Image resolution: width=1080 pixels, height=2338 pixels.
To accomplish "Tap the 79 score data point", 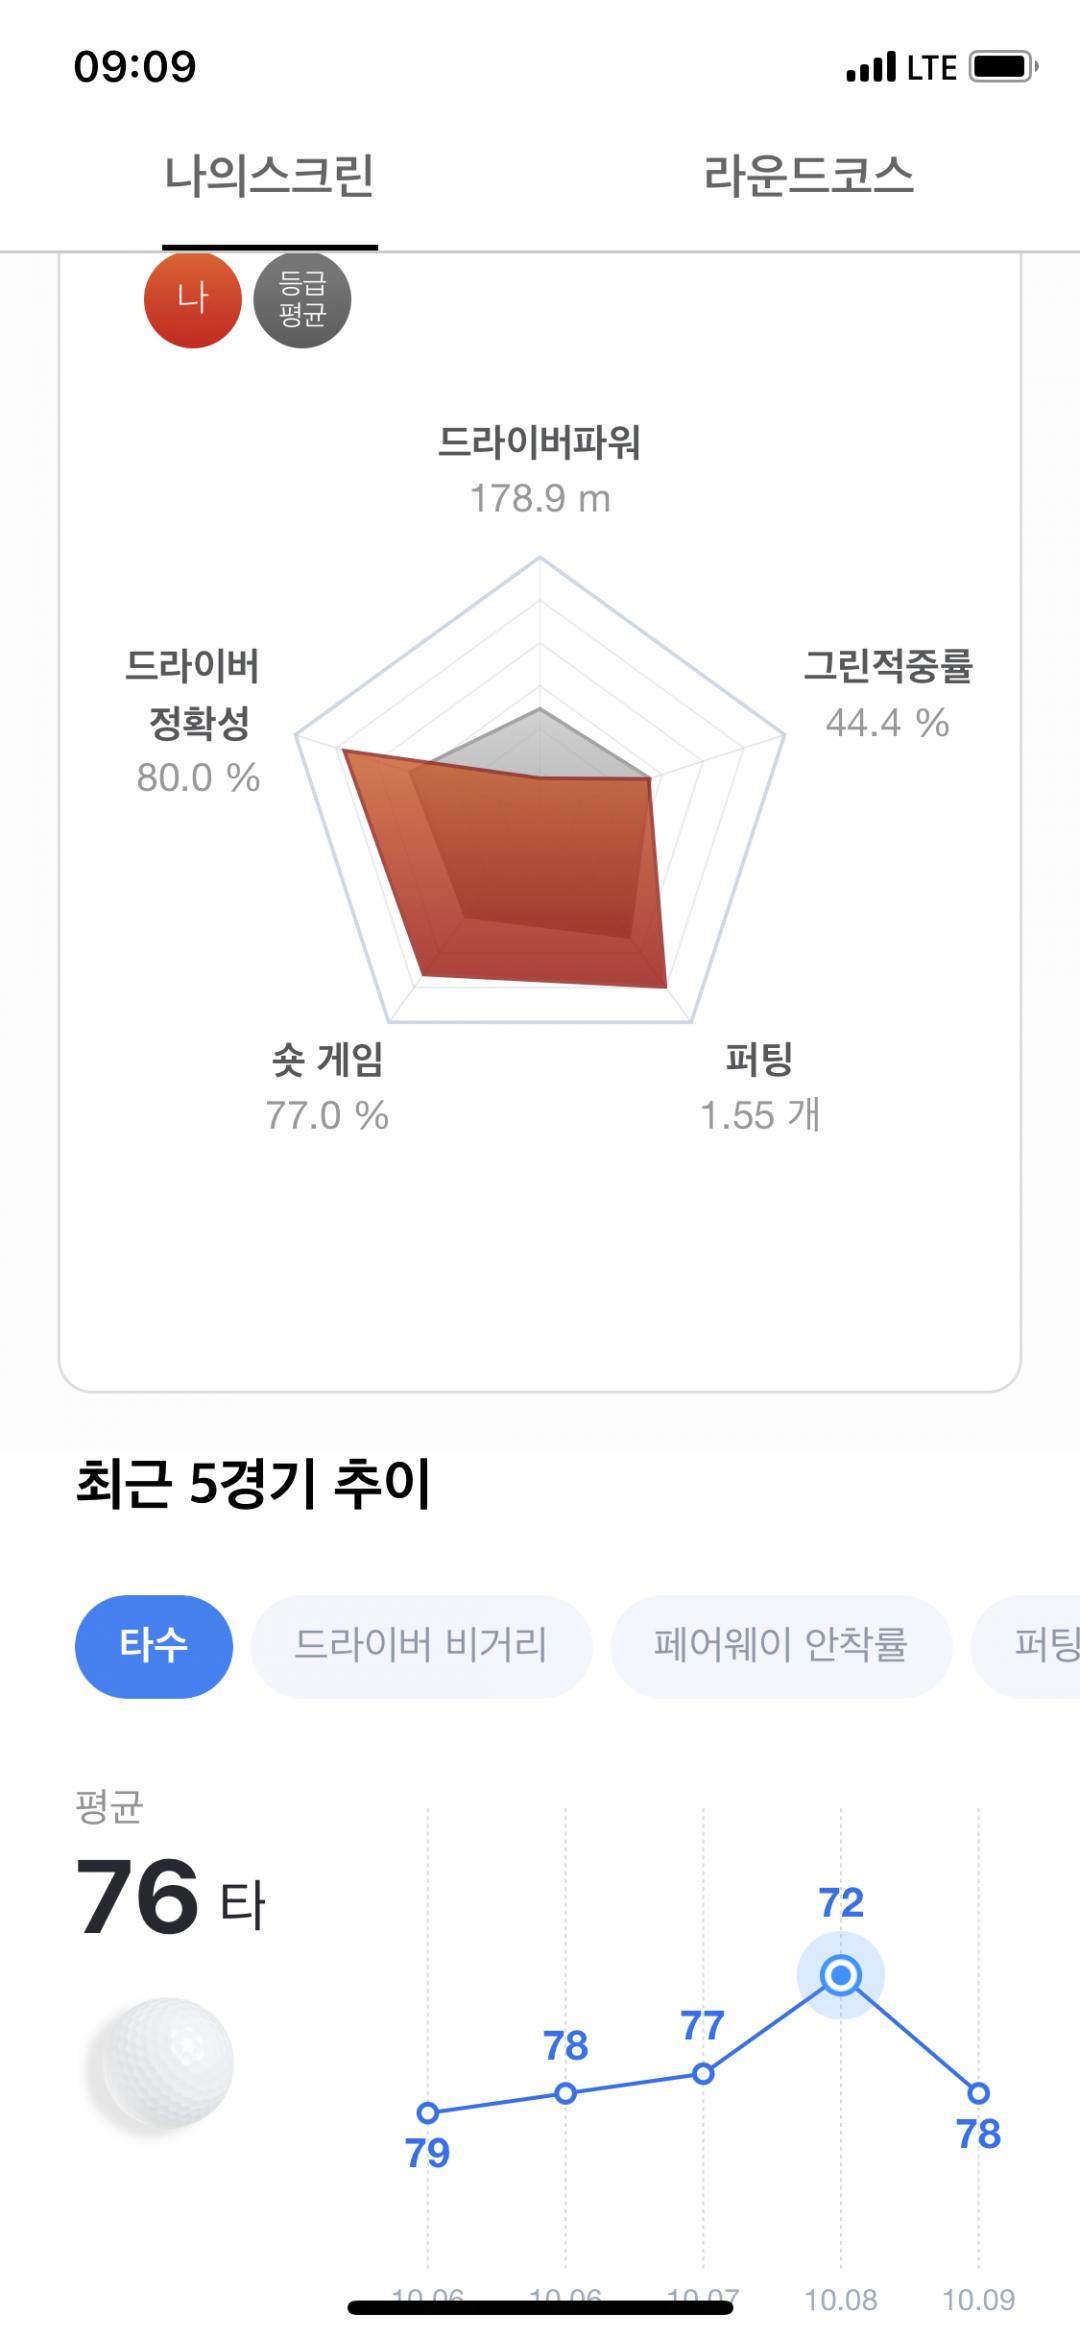I will pyautogui.click(x=428, y=2113).
